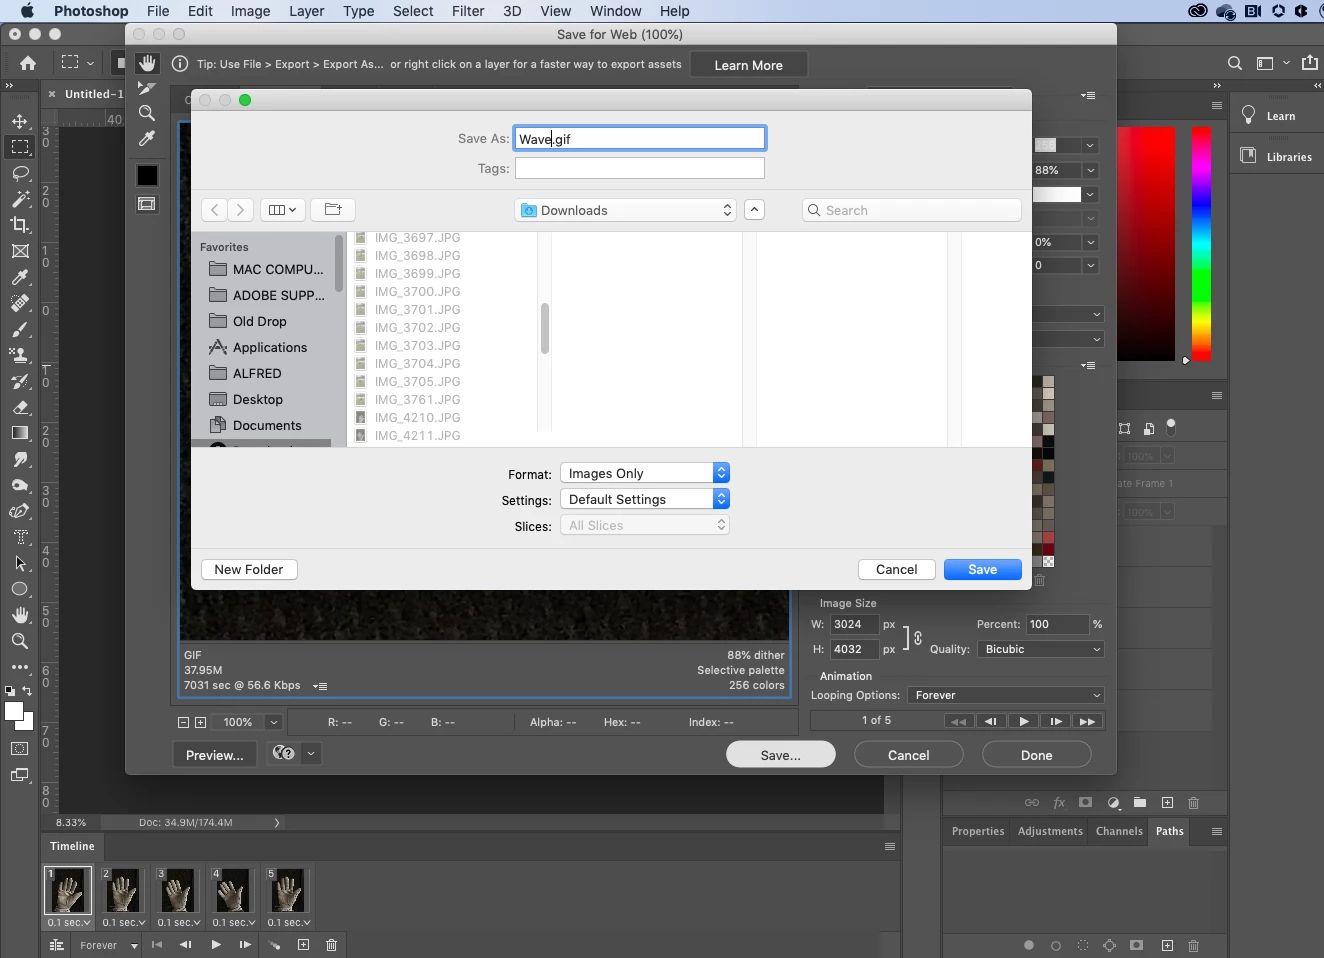1324x958 pixels.
Task: Click default foreground/background colors icon
Action: [x=9, y=691]
